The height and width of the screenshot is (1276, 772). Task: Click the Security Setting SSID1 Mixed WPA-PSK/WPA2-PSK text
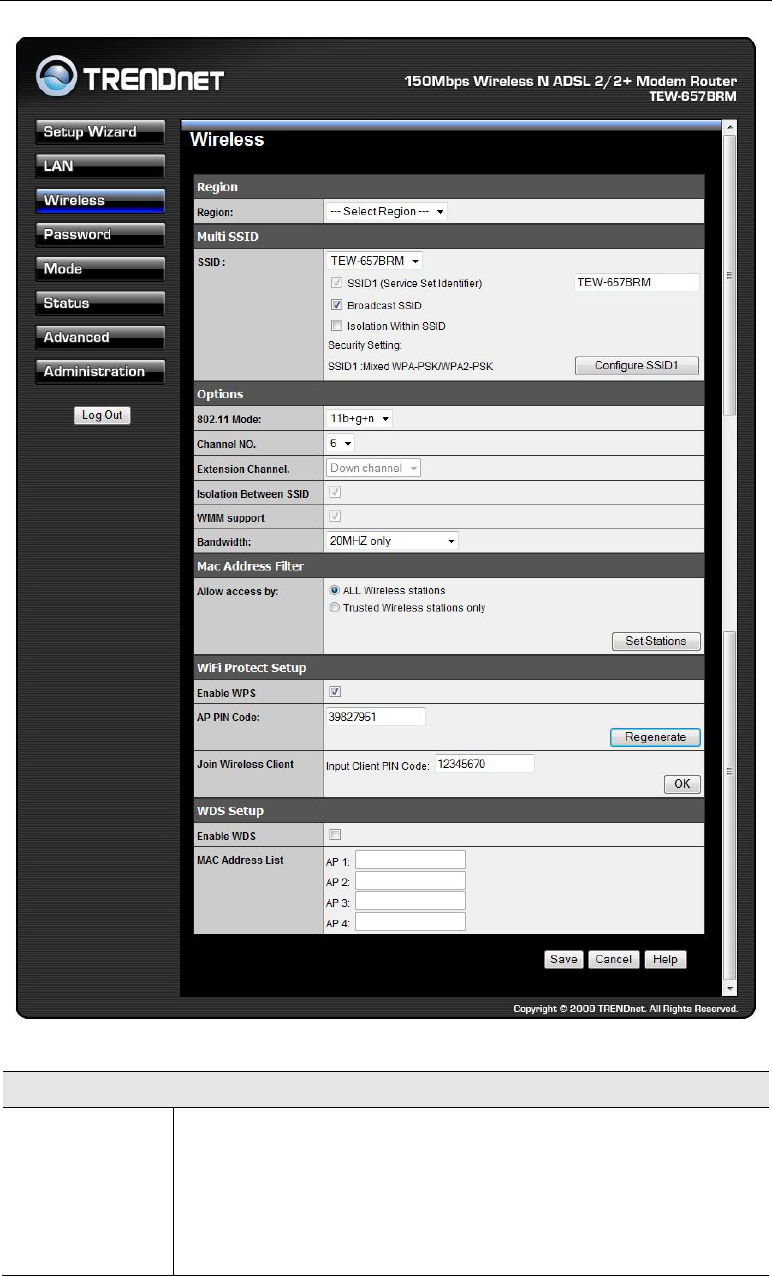pyautogui.click(x=411, y=367)
